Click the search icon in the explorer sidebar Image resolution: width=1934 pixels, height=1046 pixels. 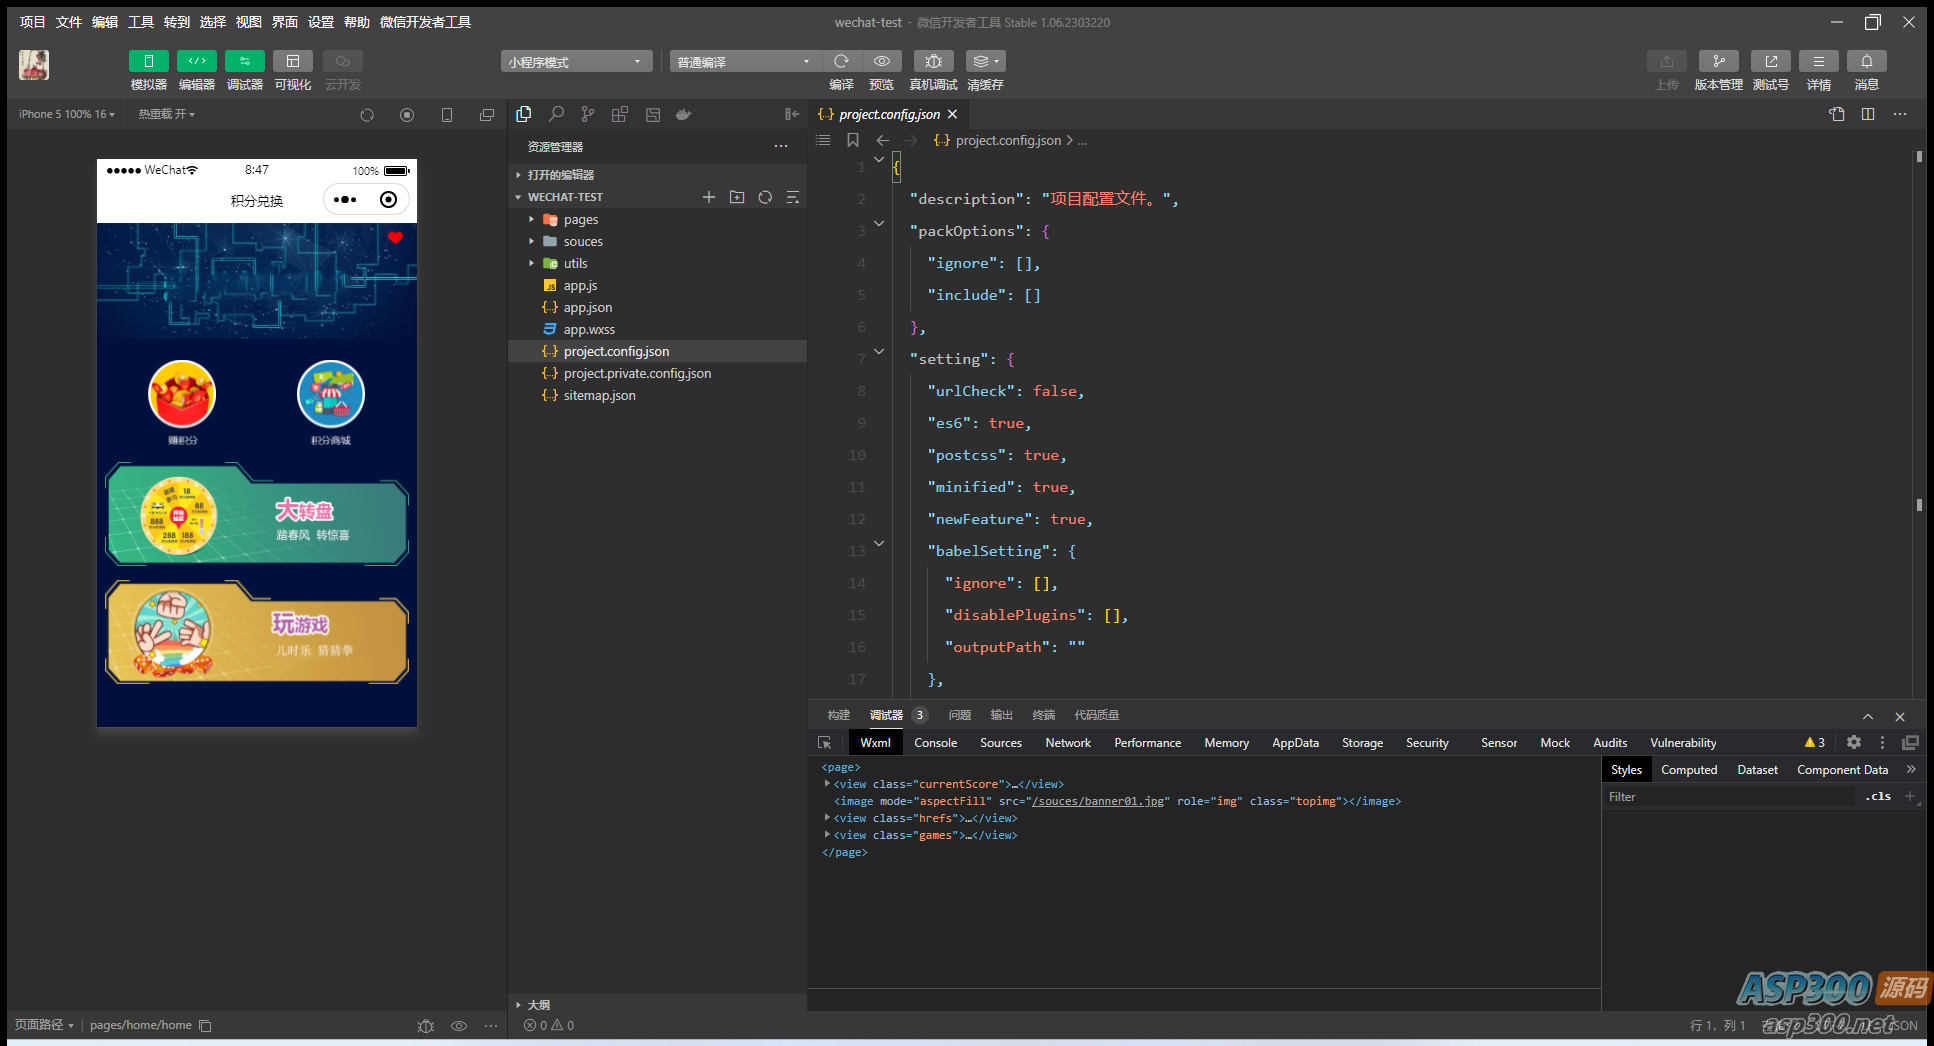point(556,115)
